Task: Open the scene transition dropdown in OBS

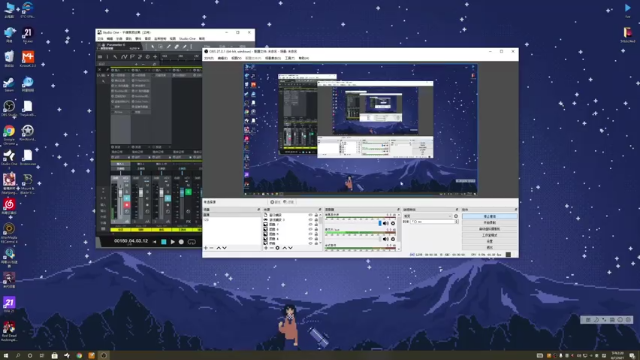Action: coord(427,216)
